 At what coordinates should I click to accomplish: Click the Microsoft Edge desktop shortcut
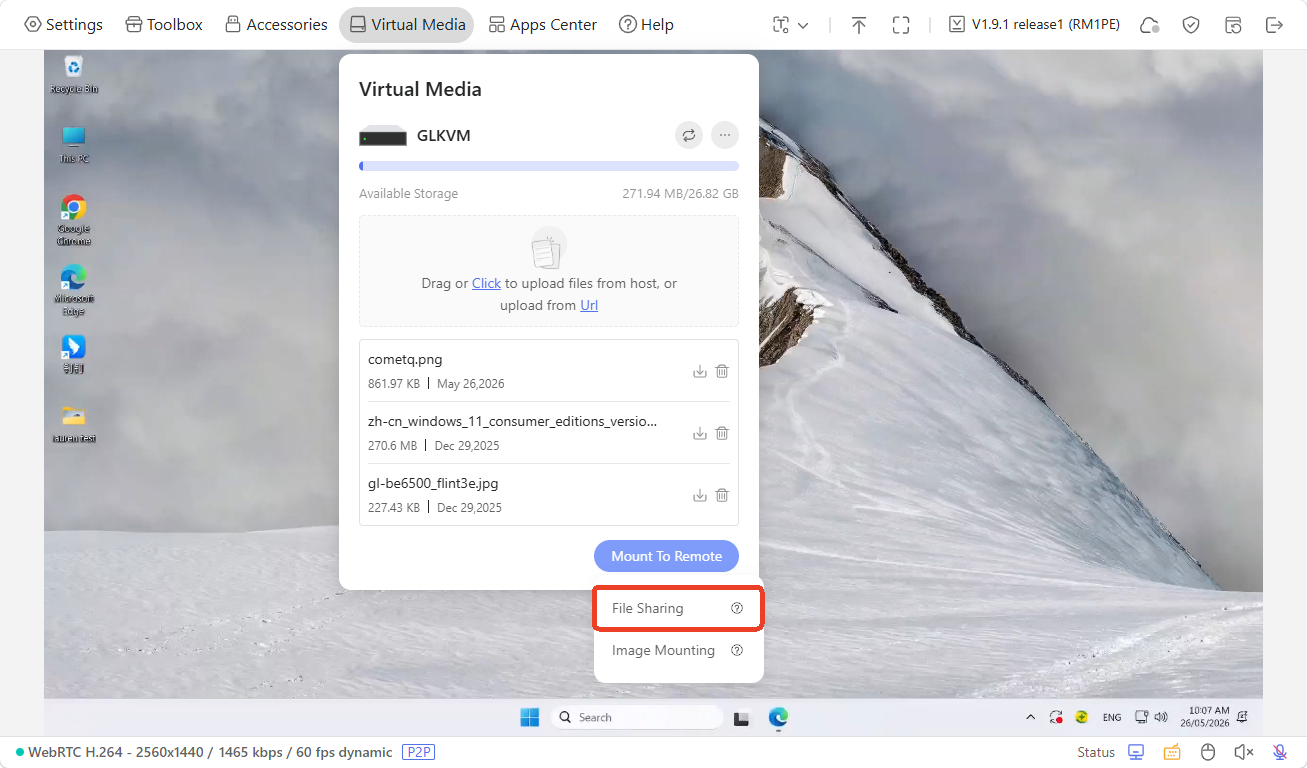point(74,290)
